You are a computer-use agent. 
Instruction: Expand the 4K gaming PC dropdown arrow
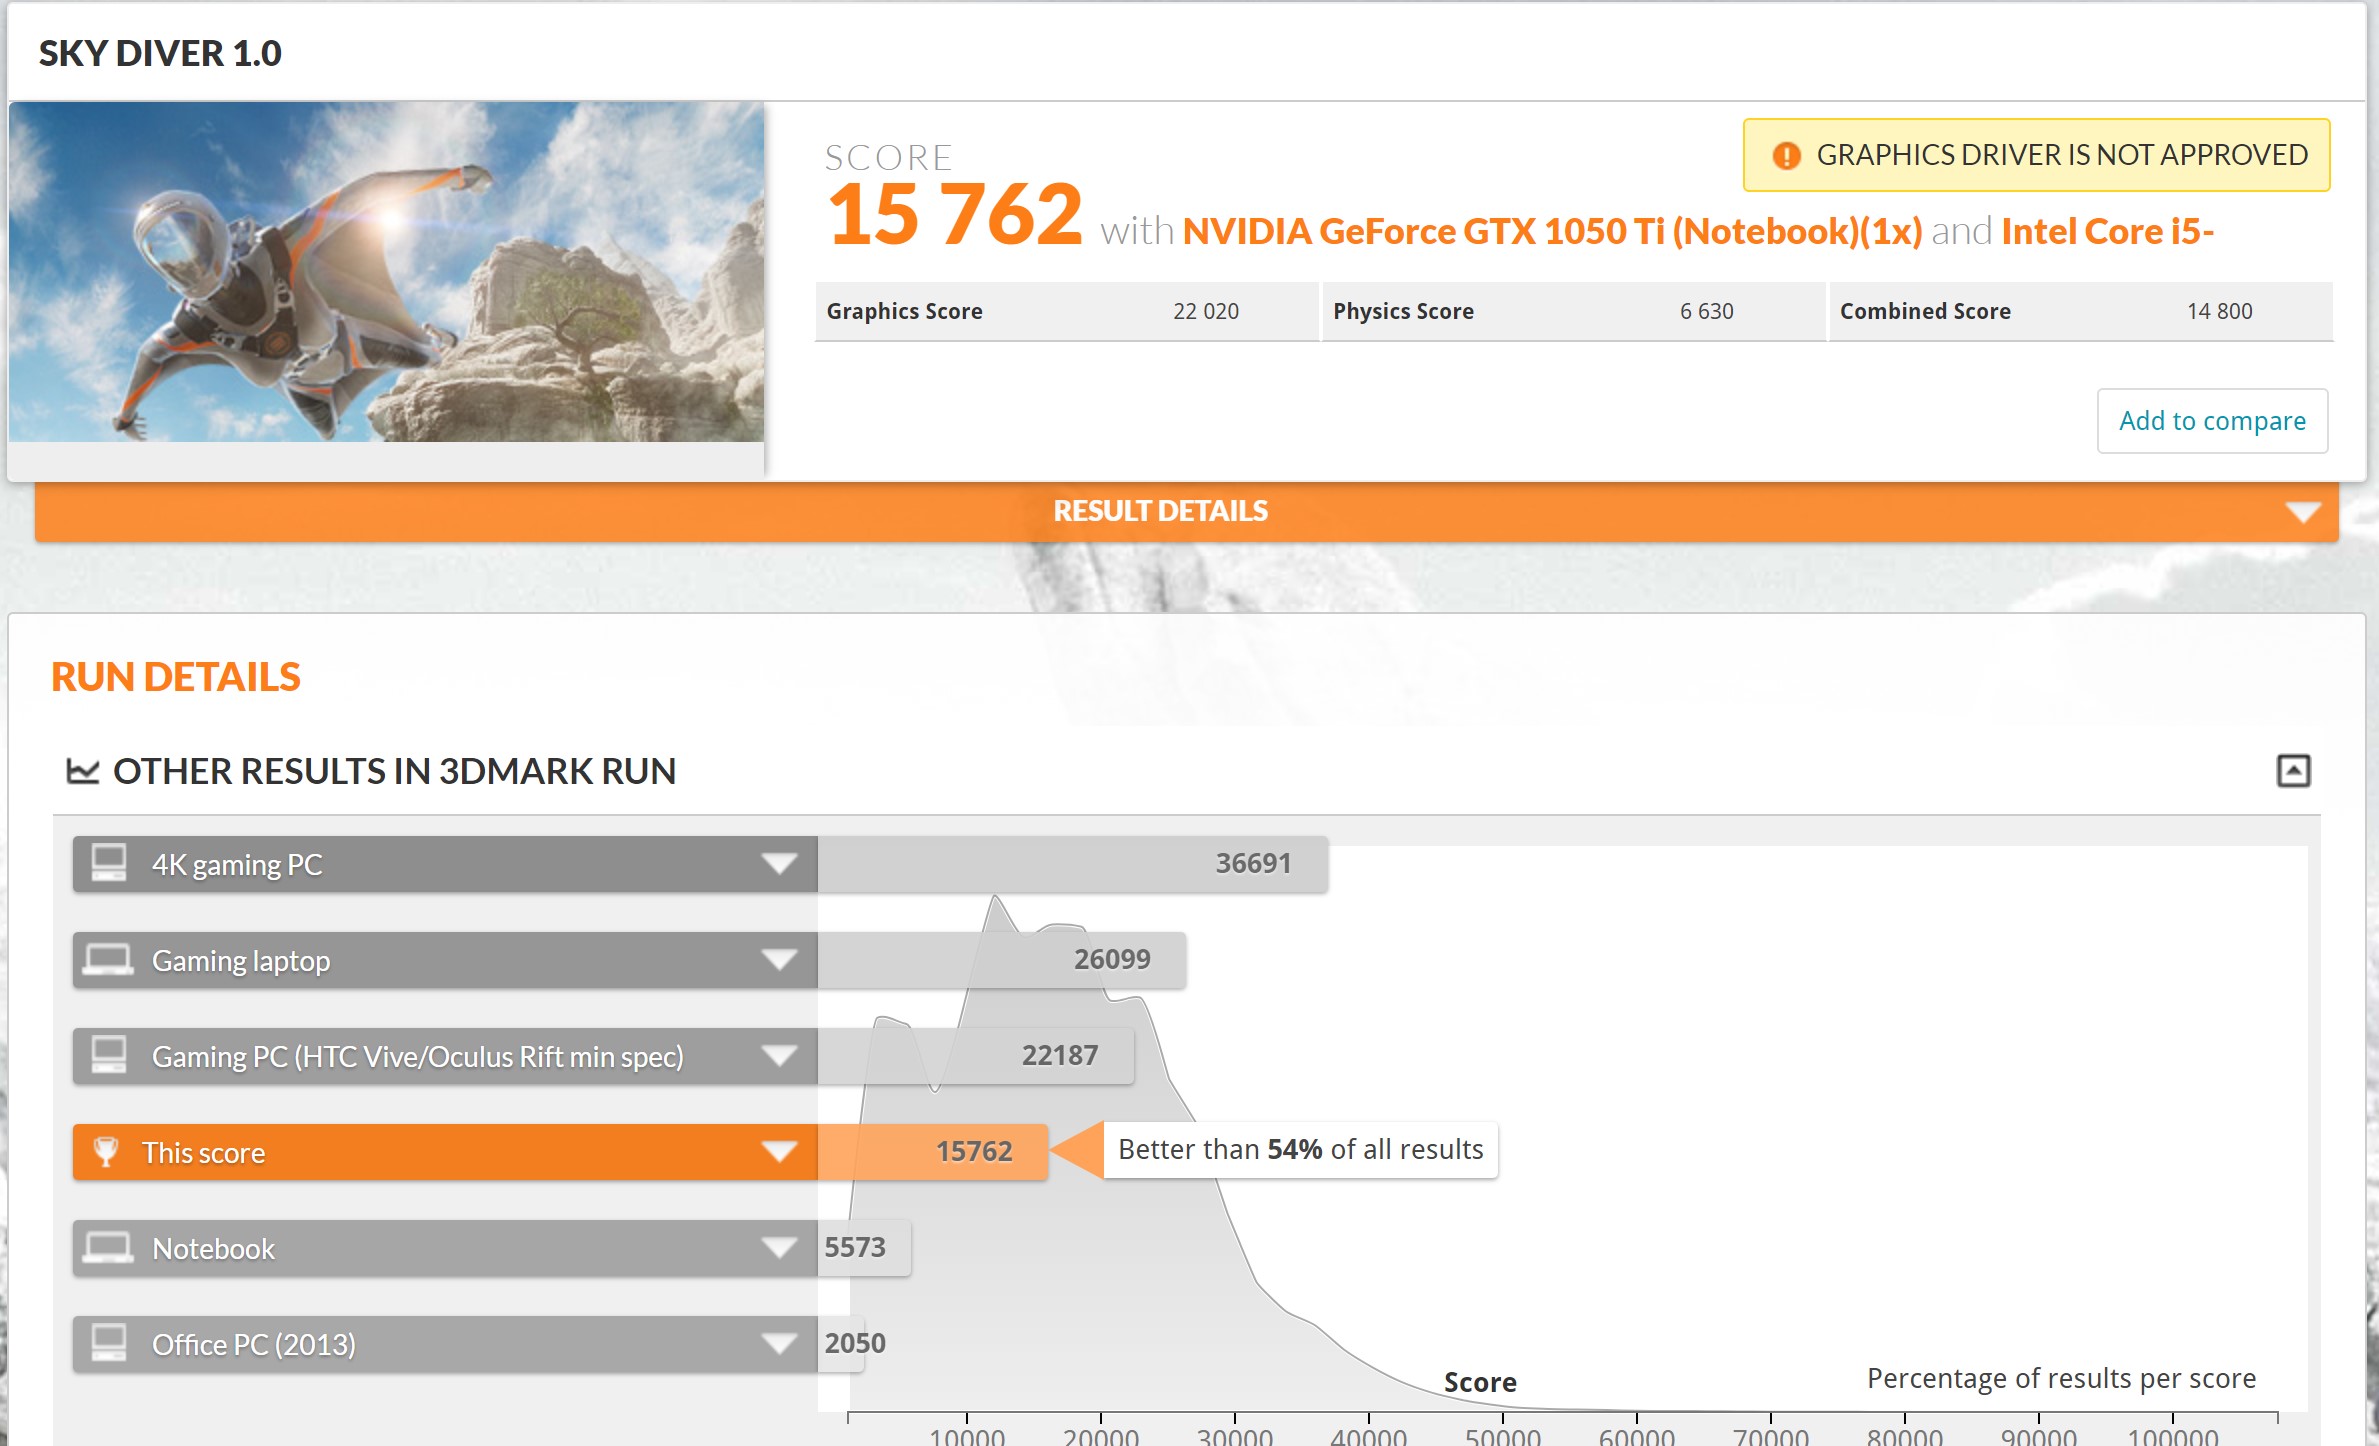(x=779, y=863)
